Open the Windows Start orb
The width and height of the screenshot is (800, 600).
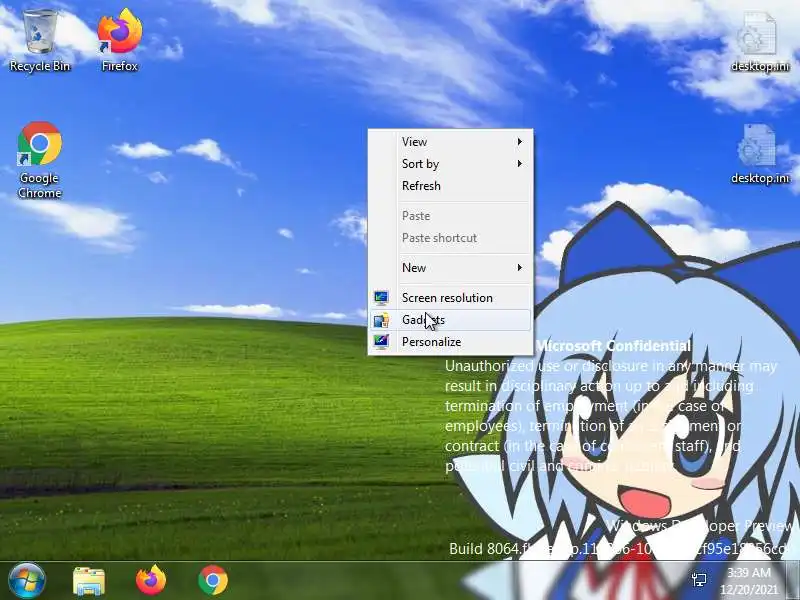click(27, 581)
